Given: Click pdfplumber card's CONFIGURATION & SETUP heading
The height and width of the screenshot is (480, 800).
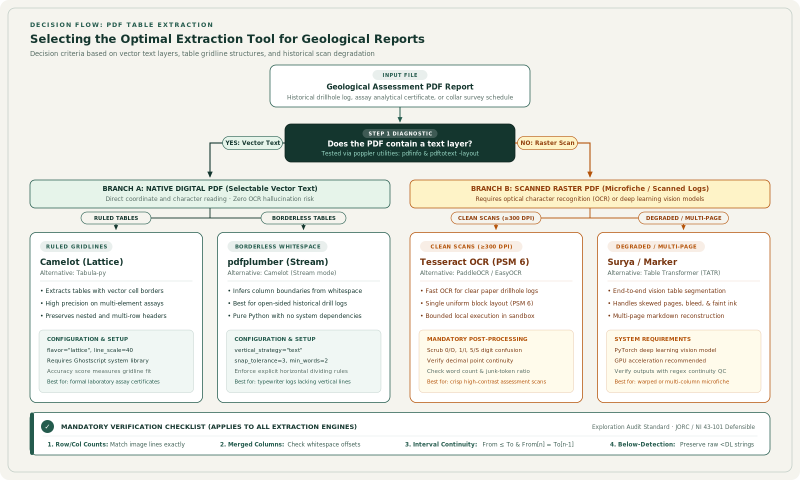Looking at the screenshot, I should coord(275,339).
